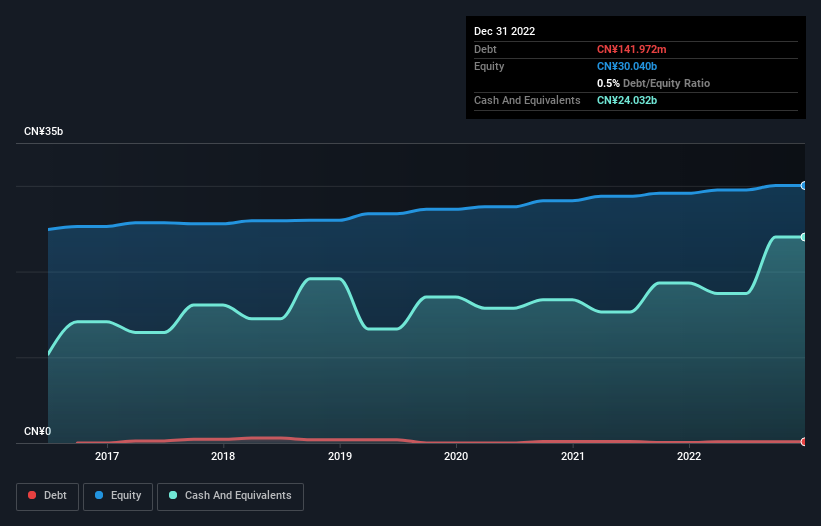This screenshot has width=821, height=526.
Task: Toggle the Debt series legend button
Action: coord(48,496)
